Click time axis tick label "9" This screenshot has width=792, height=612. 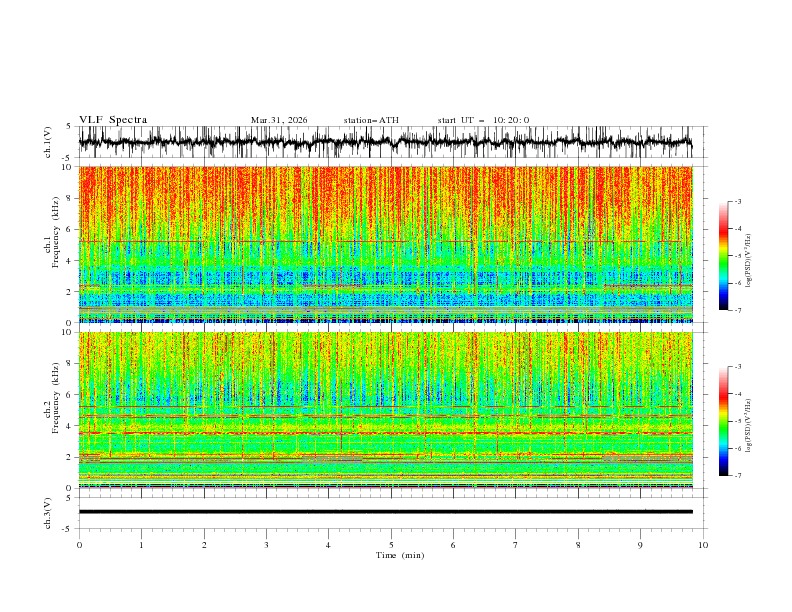click(640, 545)
